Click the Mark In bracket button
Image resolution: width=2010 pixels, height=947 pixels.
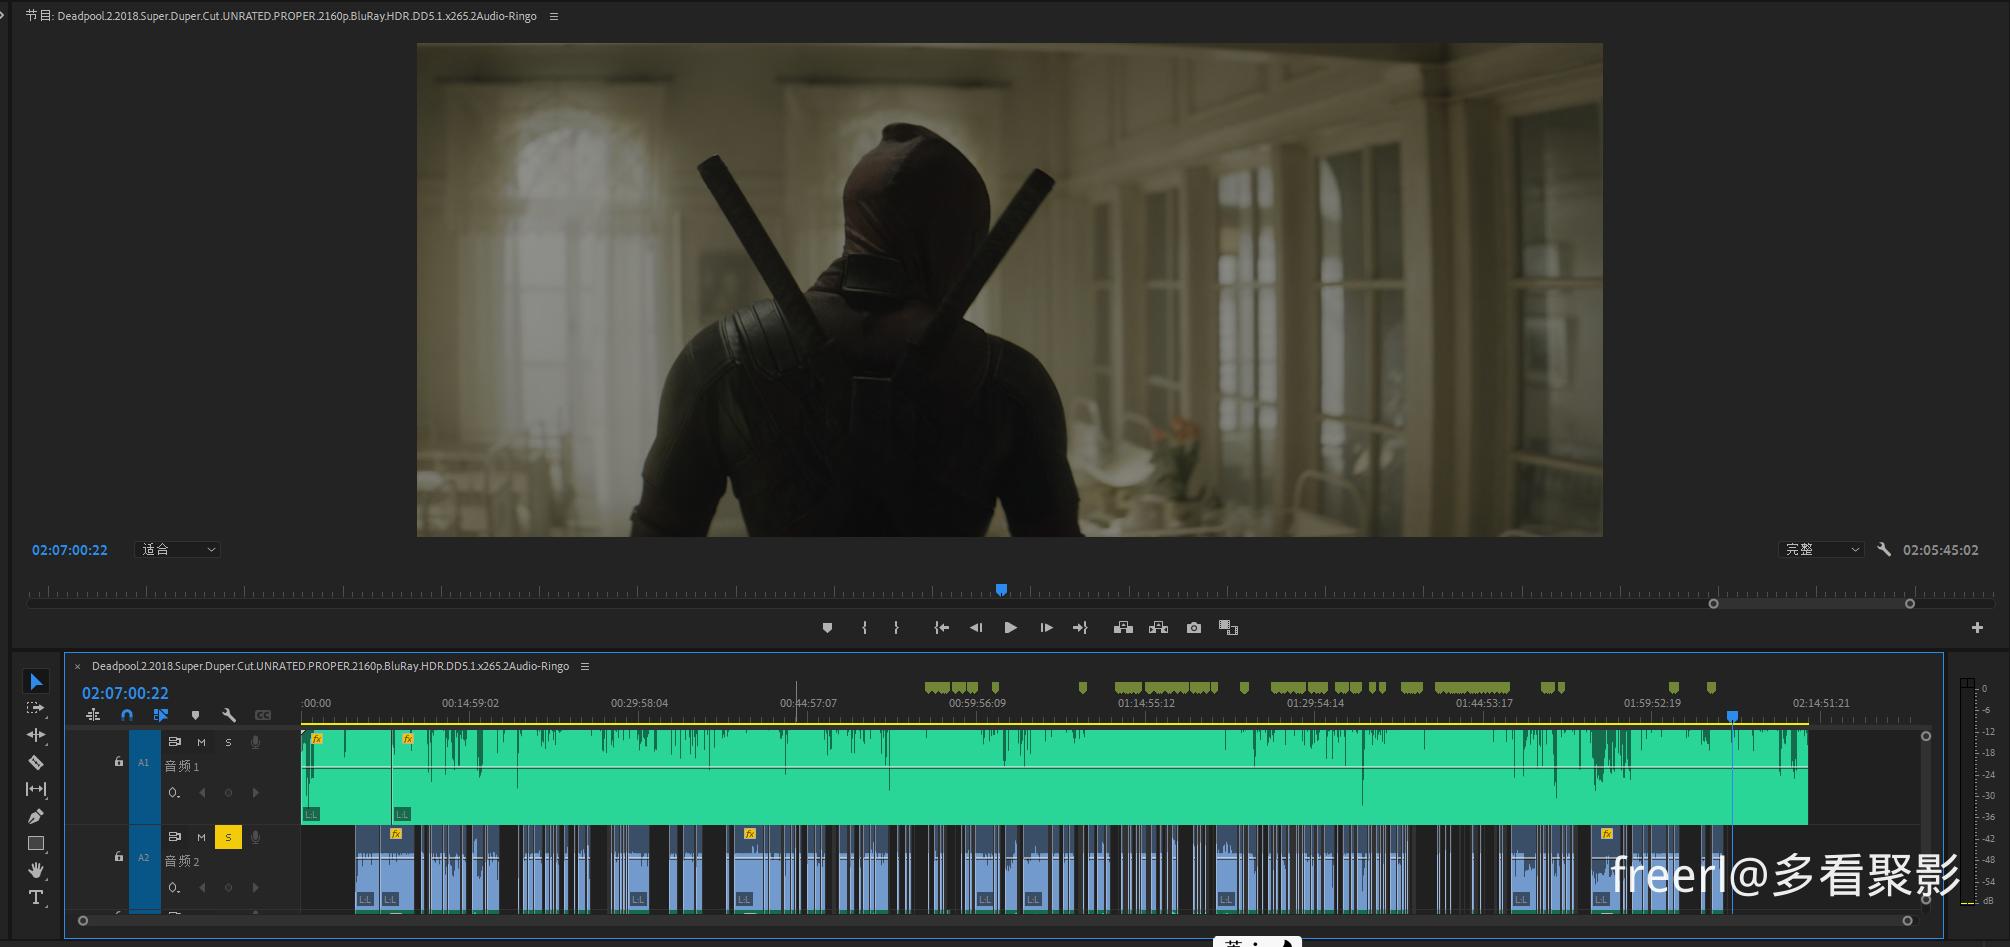click(x=864, y=628)
